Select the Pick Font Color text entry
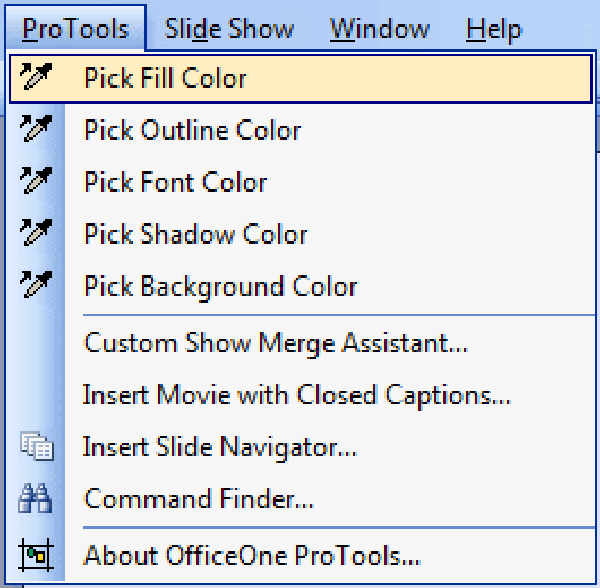This screenshot has height=588, width=600. point(176,182)
